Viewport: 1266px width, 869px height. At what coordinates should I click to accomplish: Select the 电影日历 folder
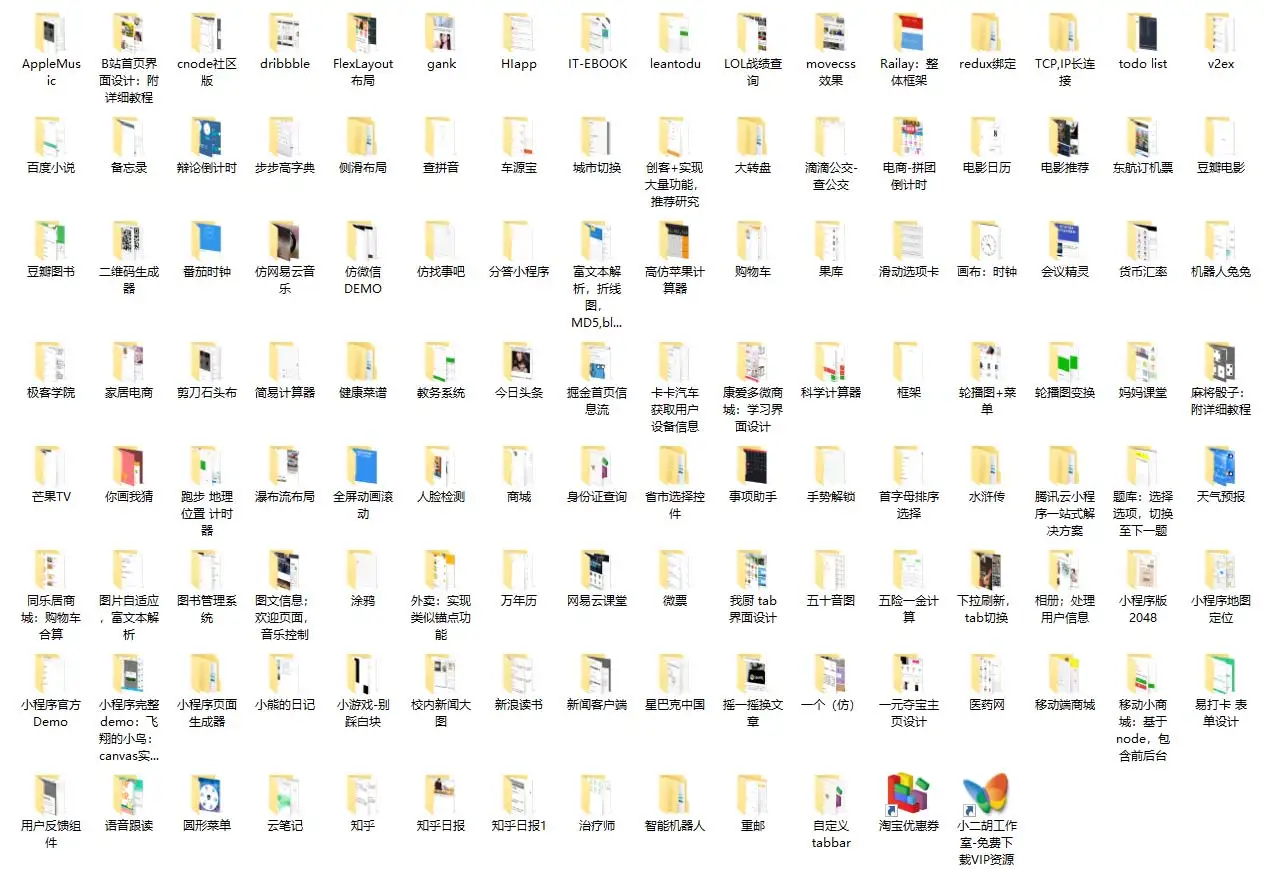click(x=987, y=136)
